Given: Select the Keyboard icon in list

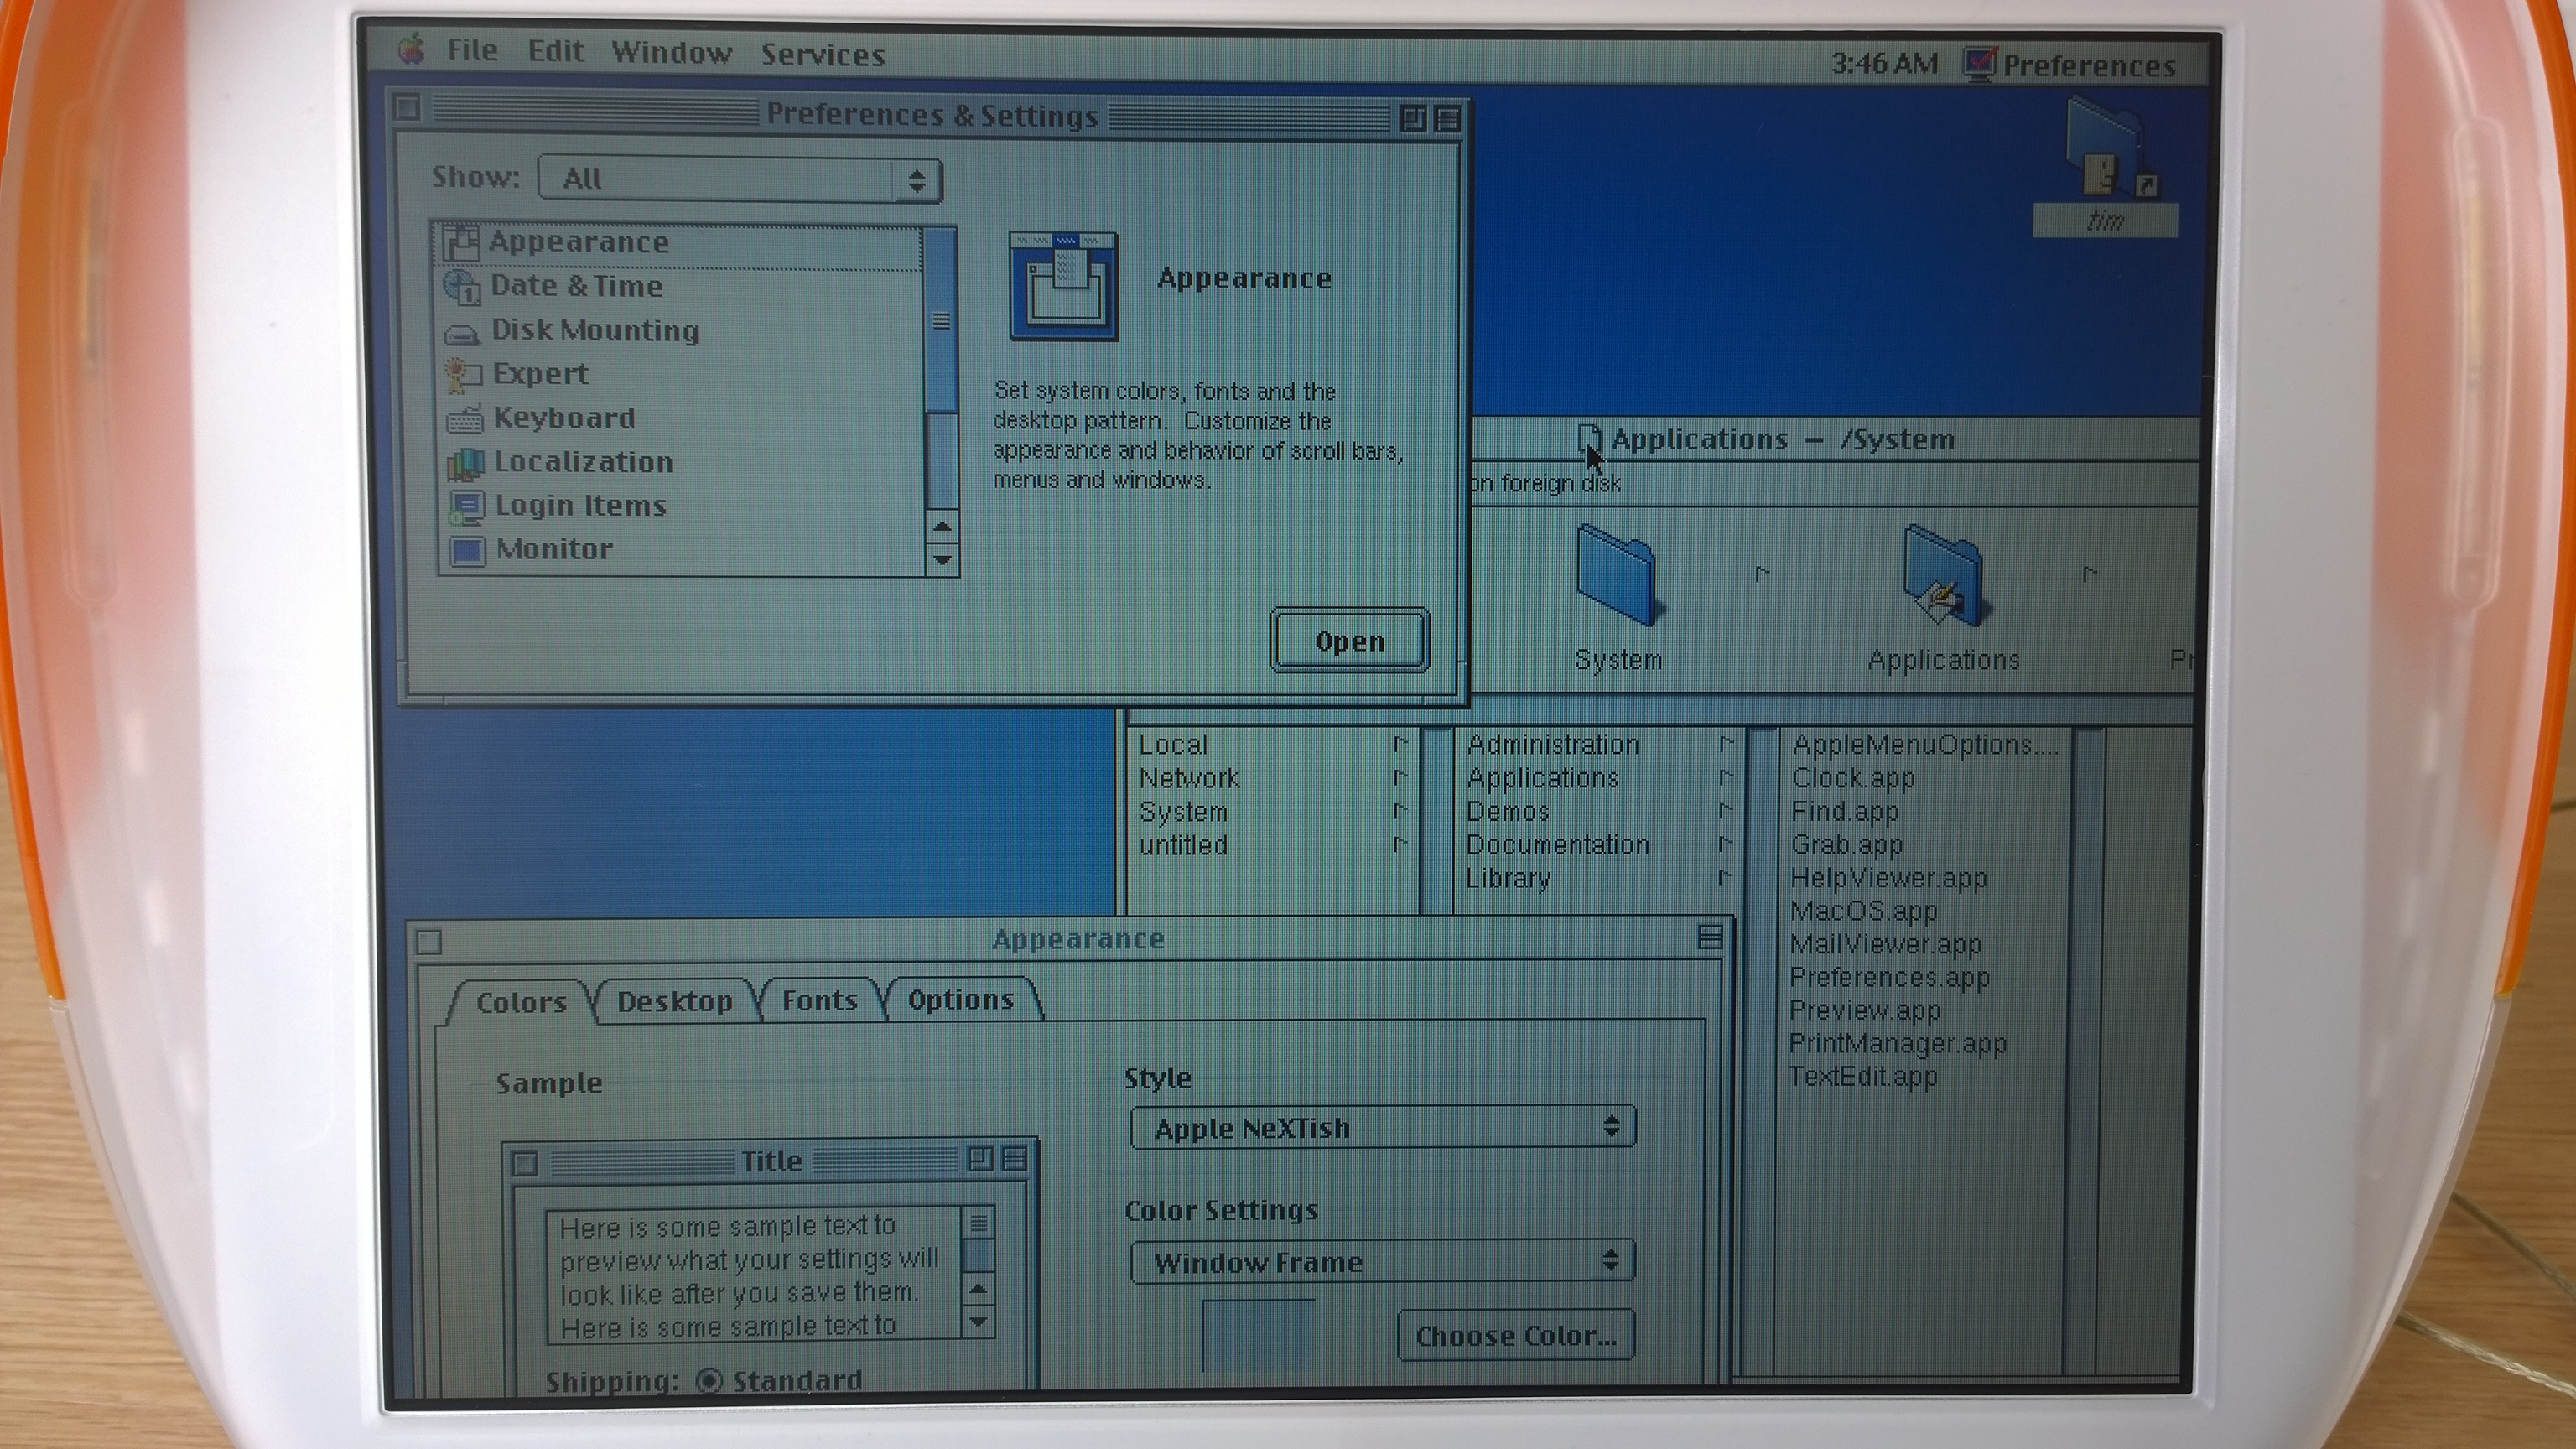Looking at the screenshot, I should [x=465, y=419].
